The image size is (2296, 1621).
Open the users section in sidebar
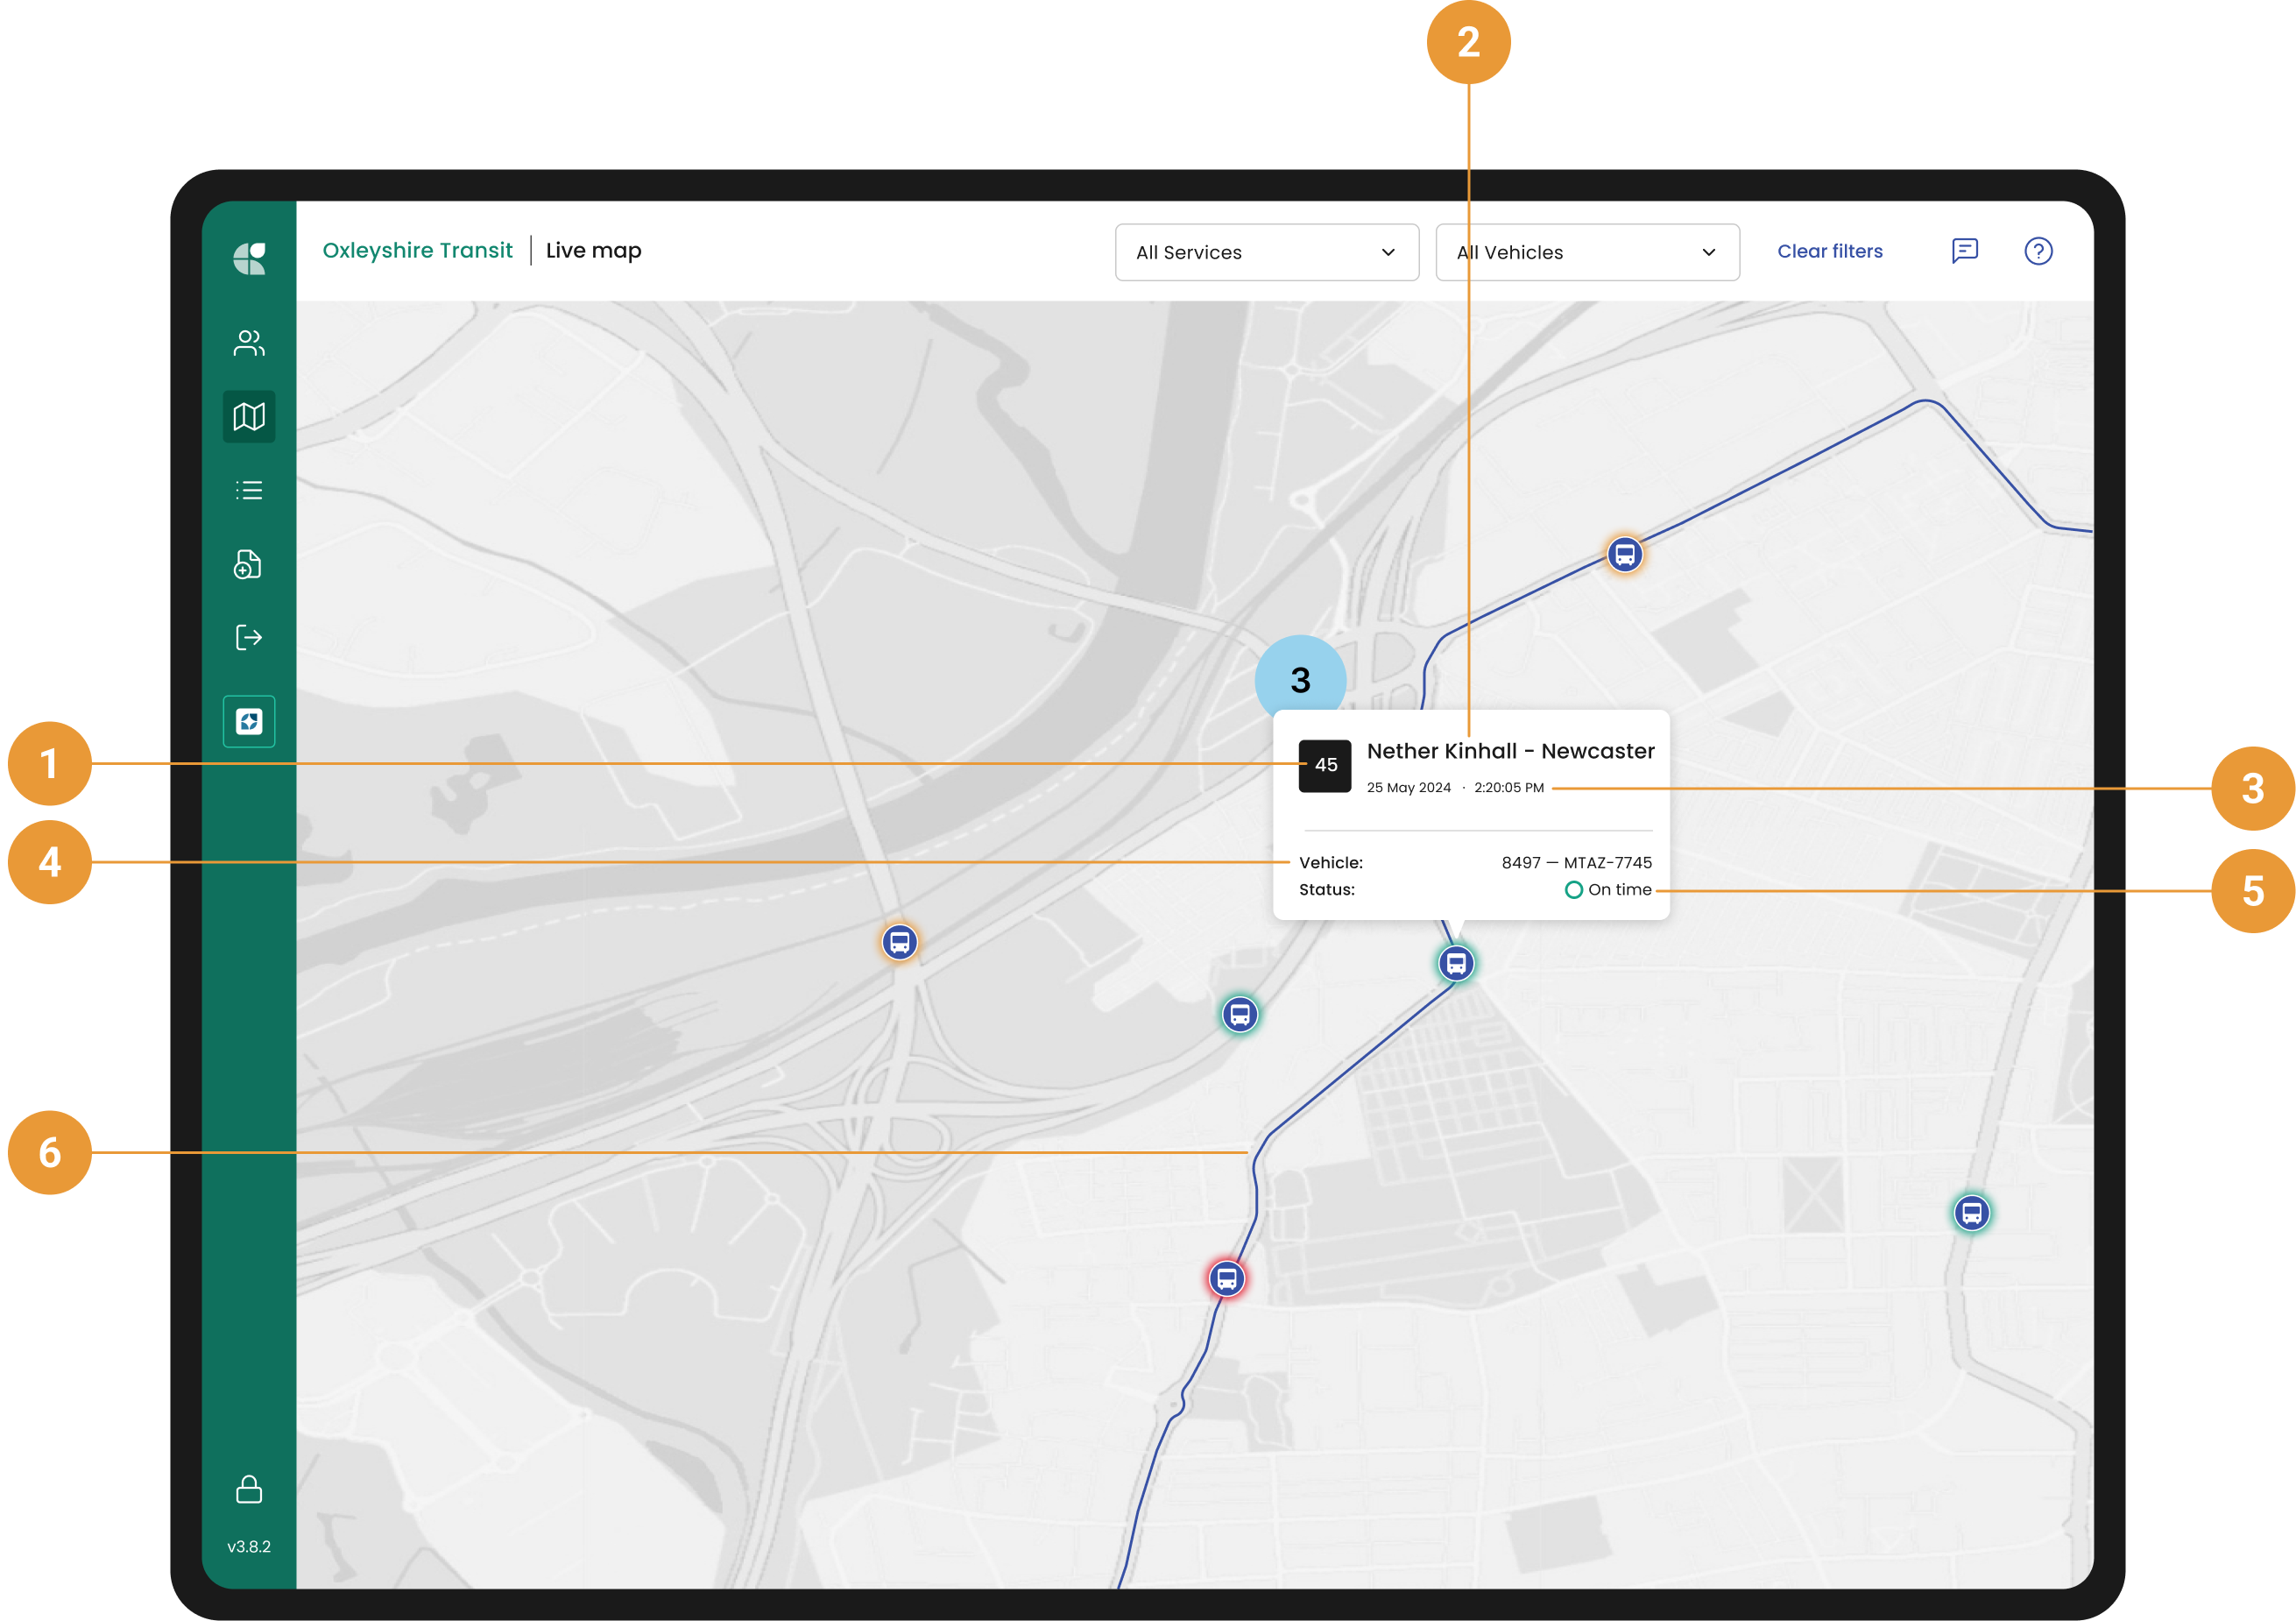(249, 343)
